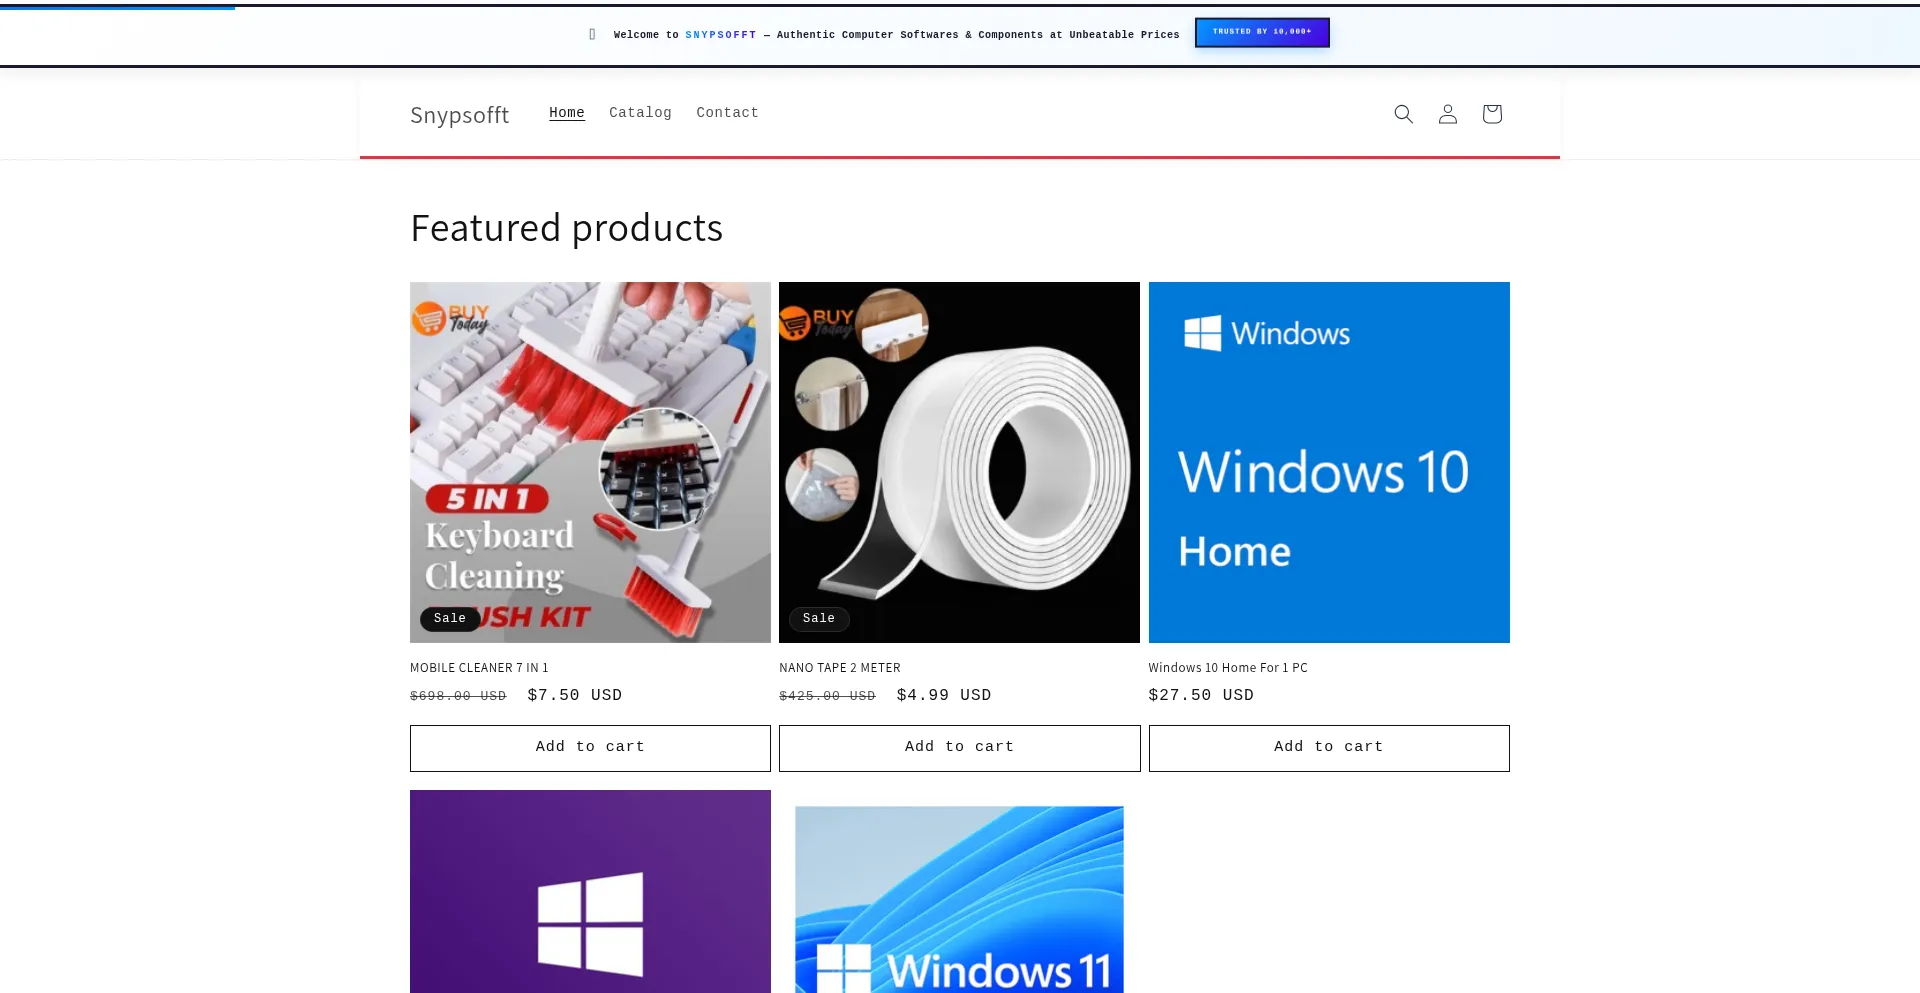Open the Catalog menu item
Image resolution: width=1920 pixels, height=993 pixels.
[640, 113]
